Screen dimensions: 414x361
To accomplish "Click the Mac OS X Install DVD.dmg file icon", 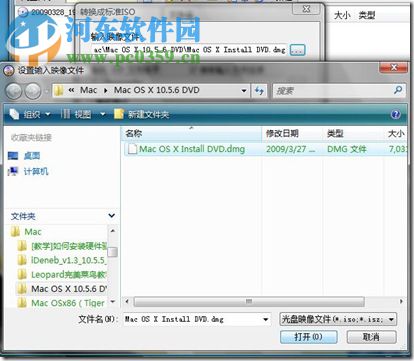I will (132, 149).
